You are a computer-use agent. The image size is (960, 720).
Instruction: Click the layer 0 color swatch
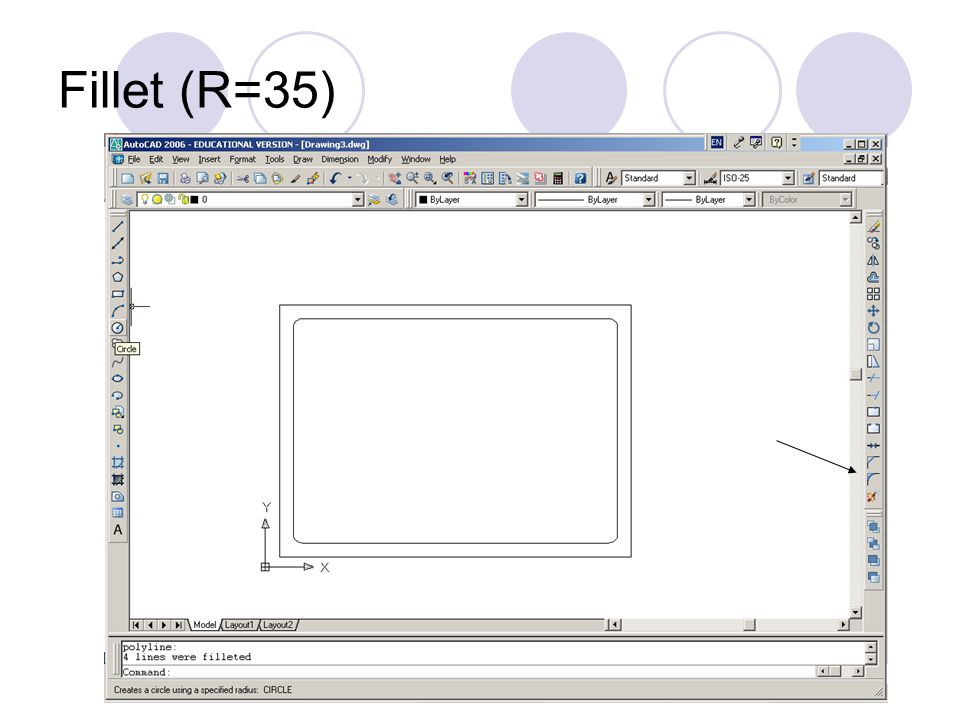(x=194, y=200)
